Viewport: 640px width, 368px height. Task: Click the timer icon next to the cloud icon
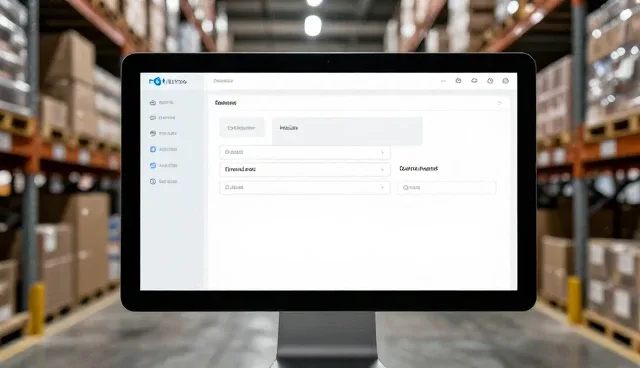coord(490,81)
